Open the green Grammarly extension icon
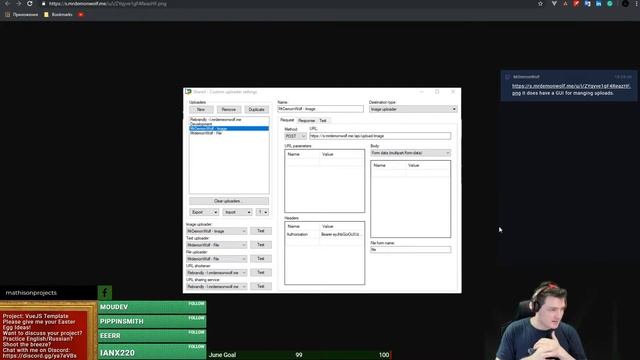The width and height of the screenshot is (640, 360). (610, 4)
